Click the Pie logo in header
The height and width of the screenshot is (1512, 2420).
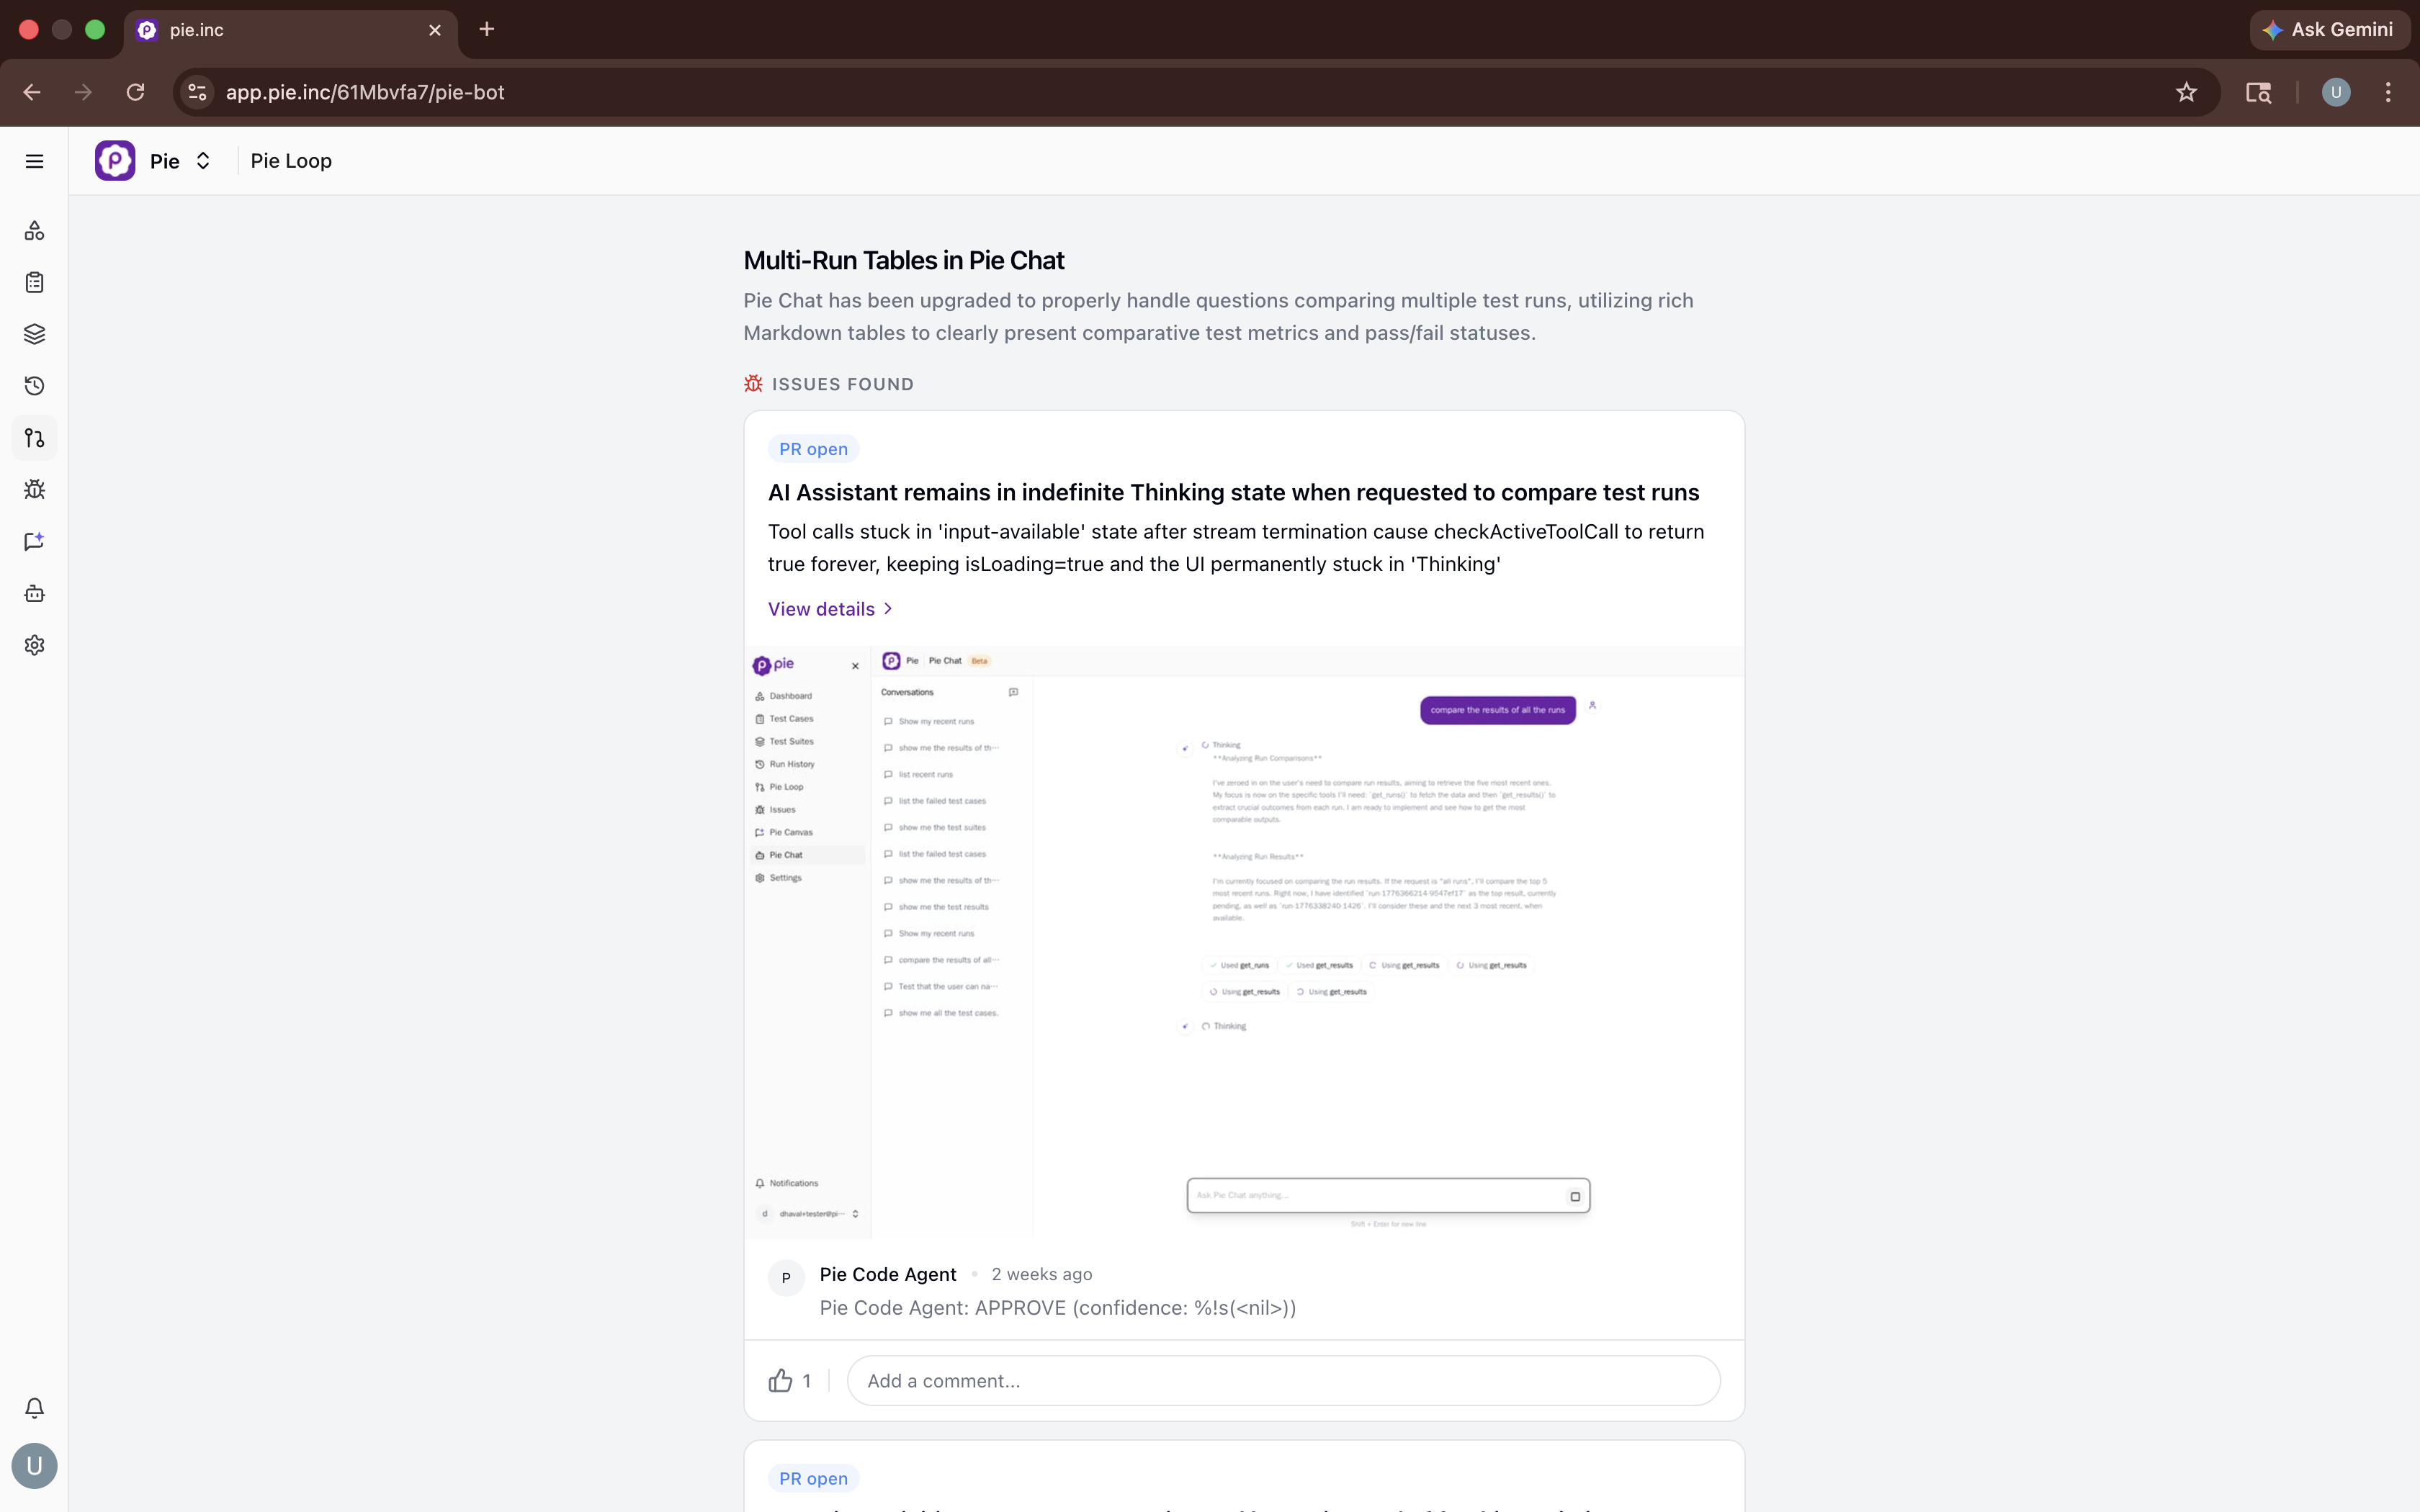tap(115, 161)
